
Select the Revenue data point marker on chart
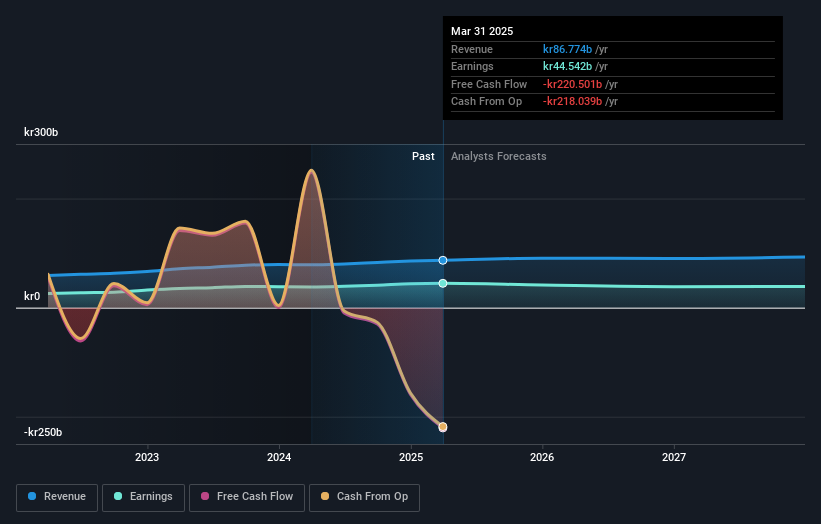443,260
